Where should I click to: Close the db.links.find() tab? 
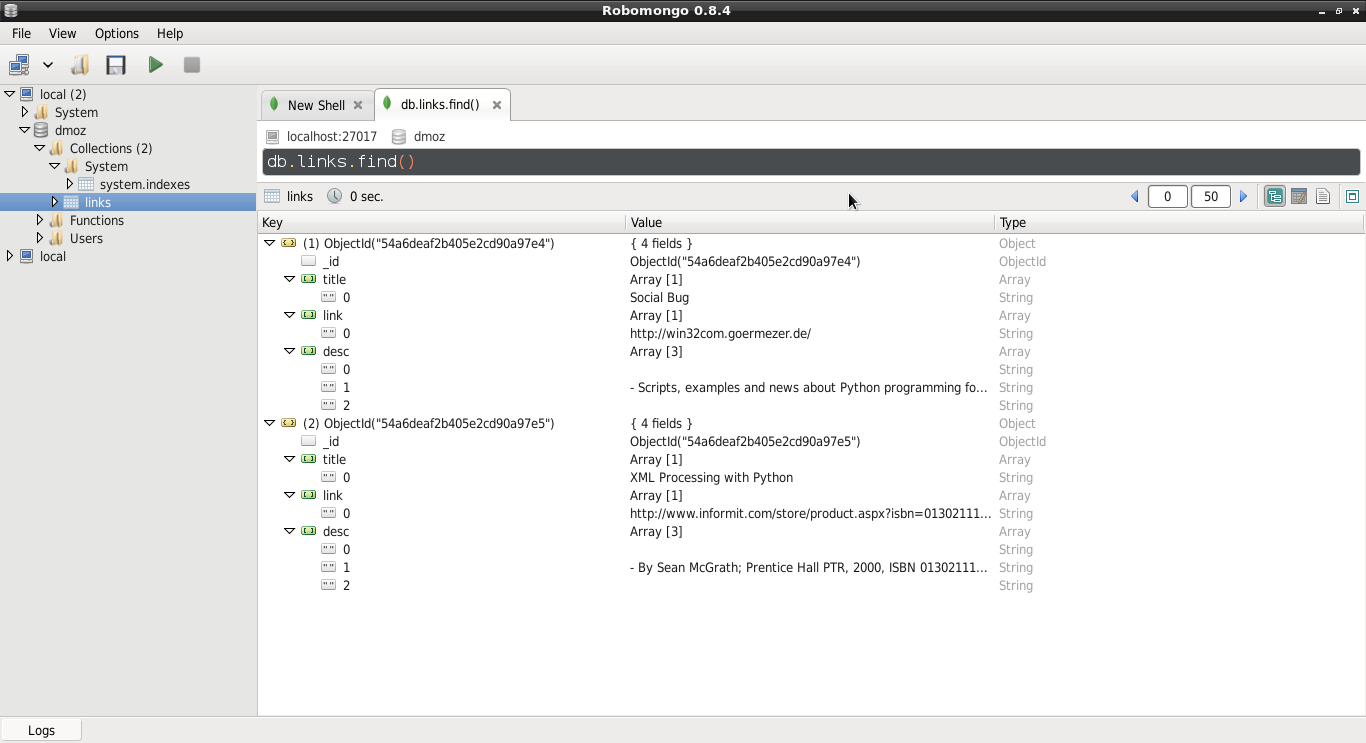pyautogui.click(x=497, y=105)
